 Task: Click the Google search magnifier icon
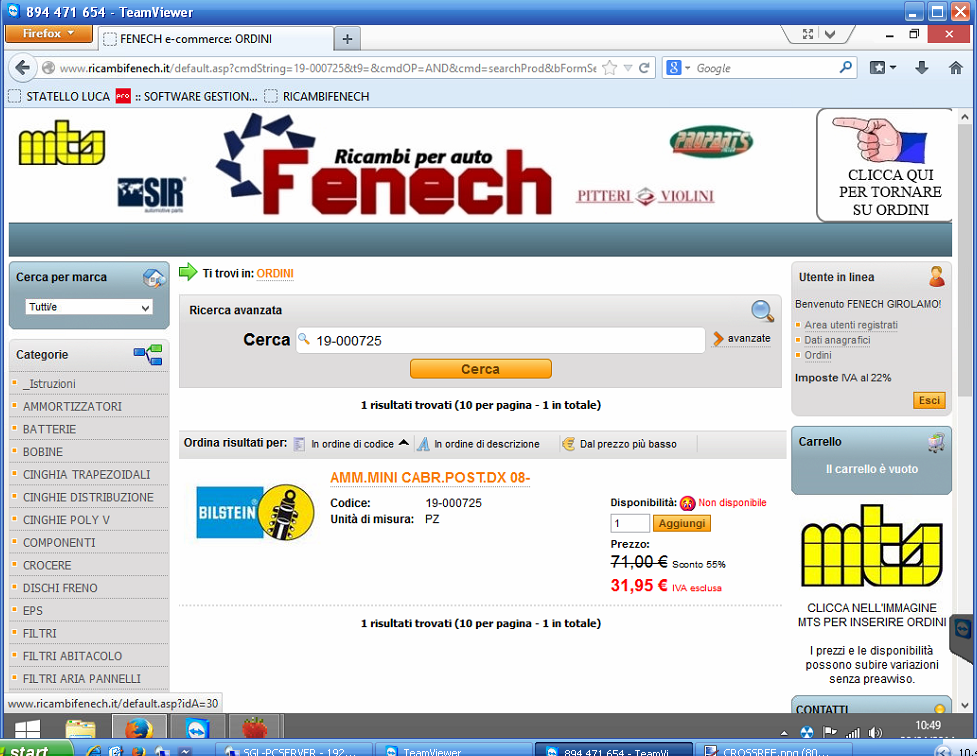click(x=846, y=67)
